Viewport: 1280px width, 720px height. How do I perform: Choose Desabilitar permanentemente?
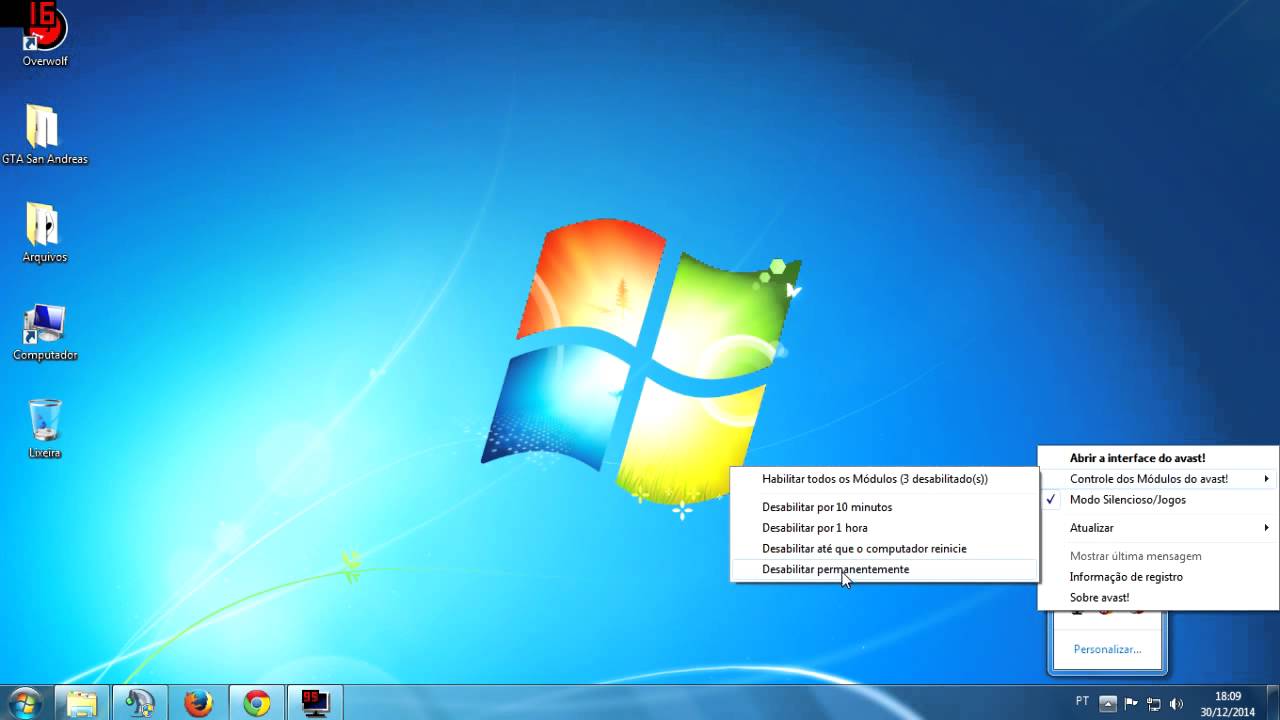click(x=885, y=569)
